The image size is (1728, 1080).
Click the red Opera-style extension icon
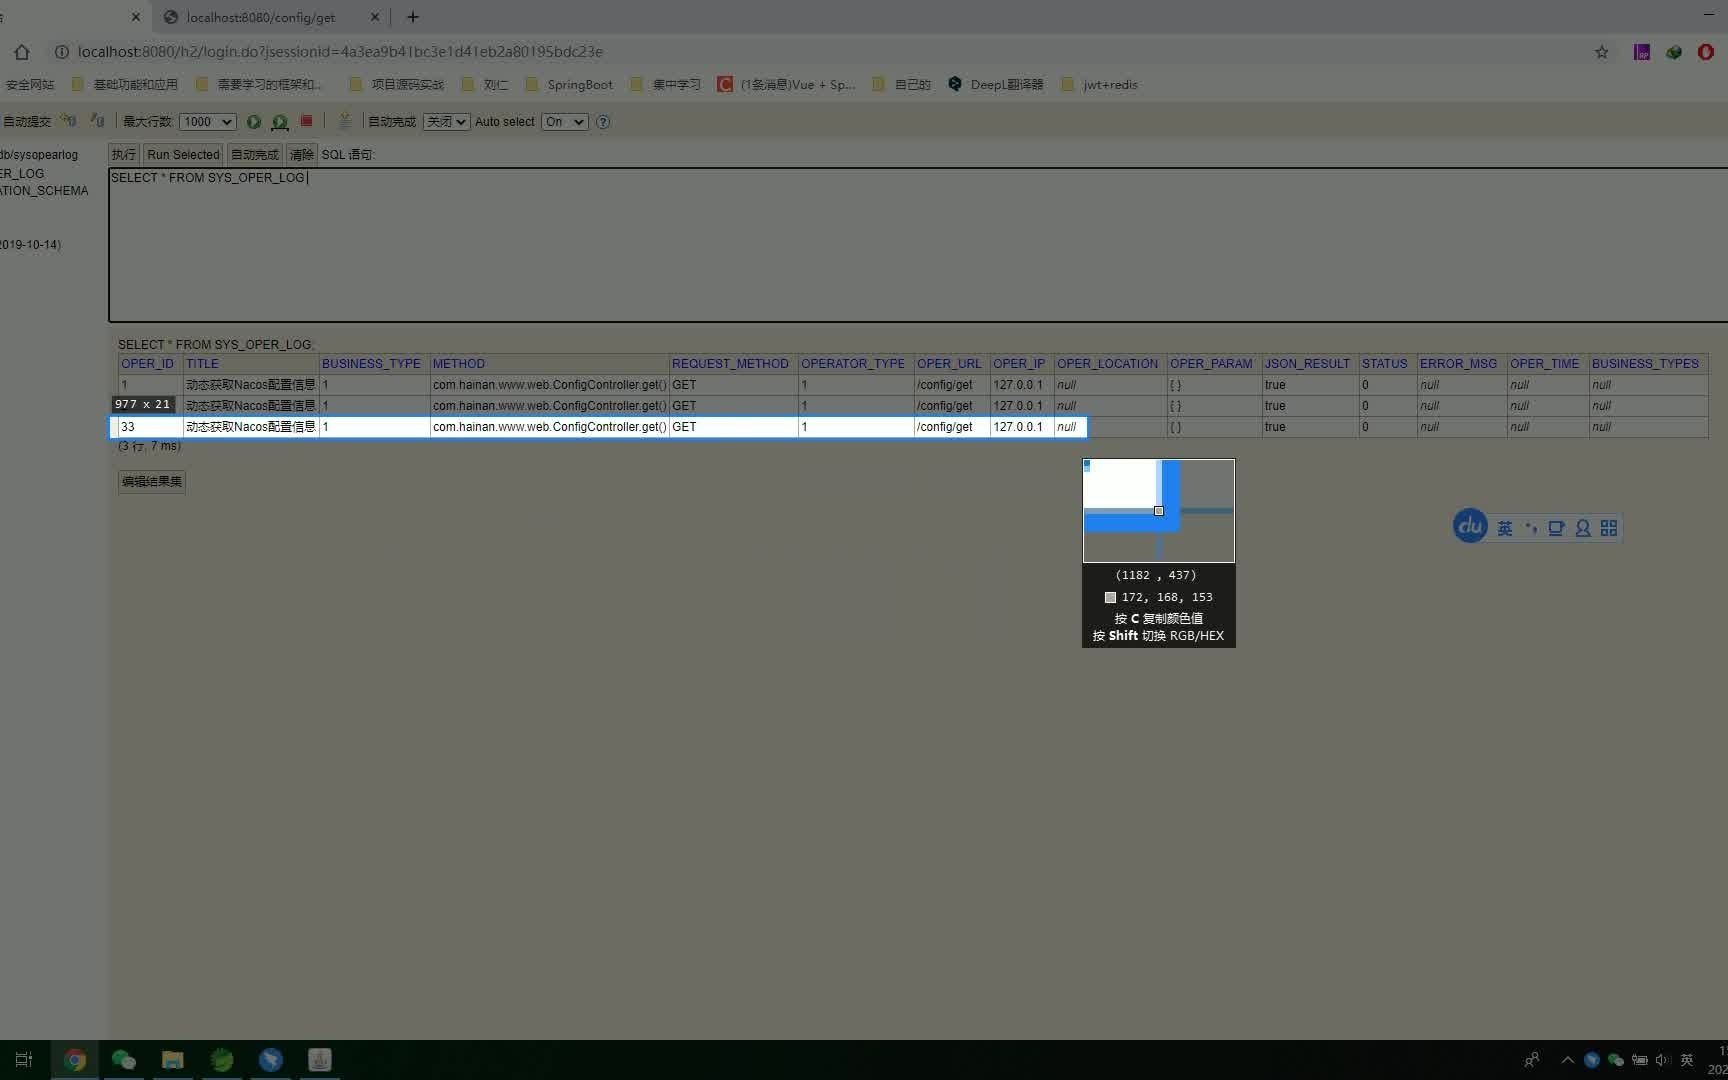click(x=1706, y=52)
